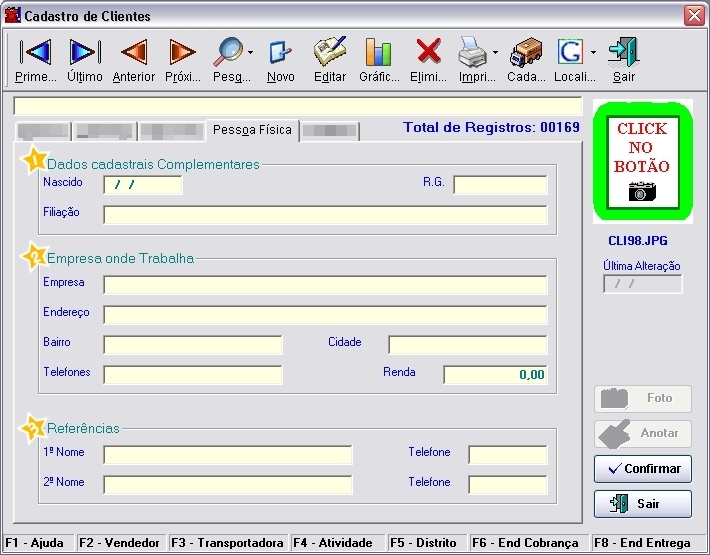Delete the record with the Eliminar icon

428,59
